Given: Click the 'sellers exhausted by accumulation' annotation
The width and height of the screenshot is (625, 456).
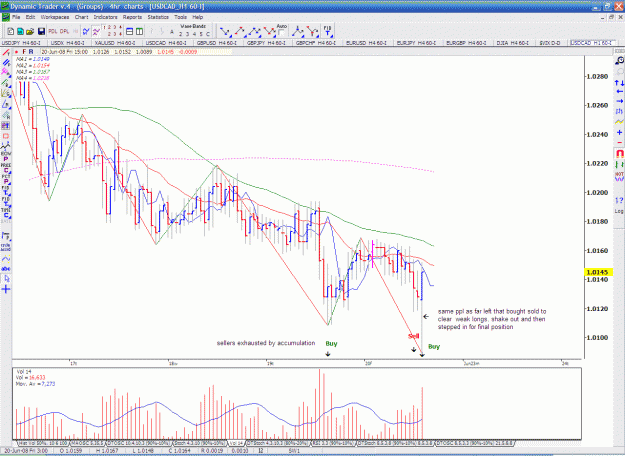Looking at the screenshot, I should [x=266, y=343].
